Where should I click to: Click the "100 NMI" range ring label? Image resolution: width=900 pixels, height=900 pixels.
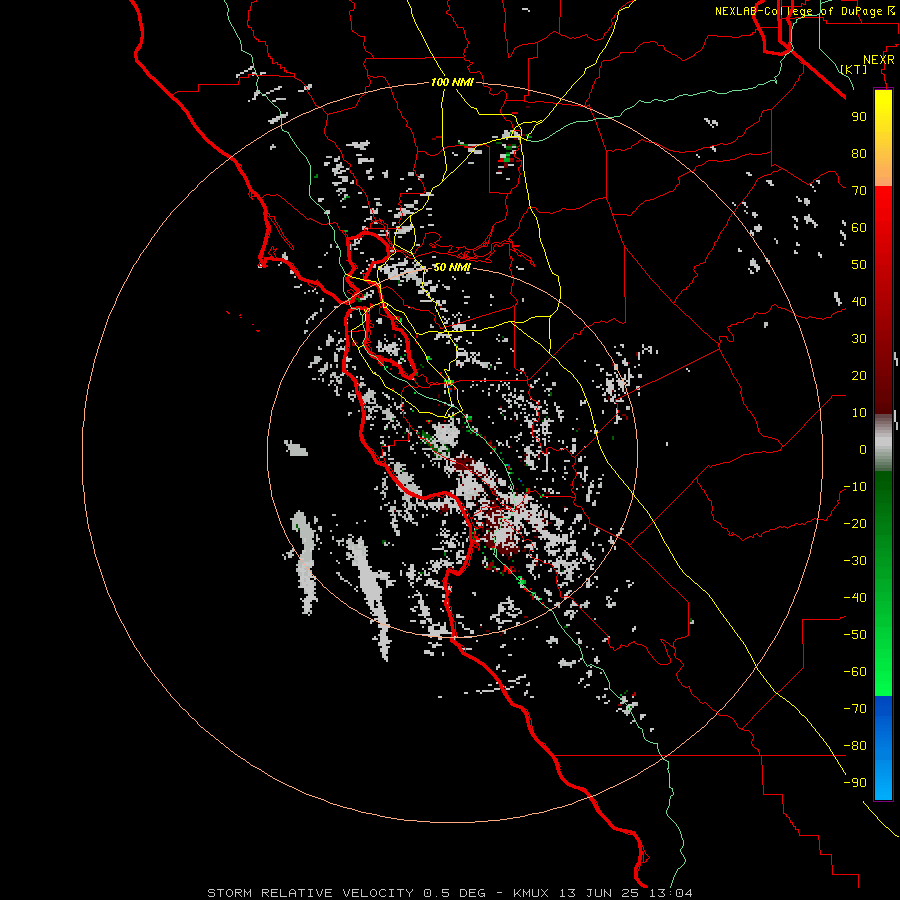coord(452,82)
